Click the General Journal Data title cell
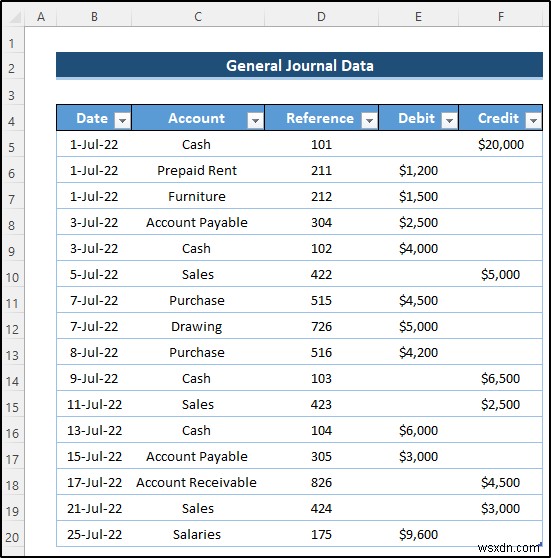 click(299, 65)
